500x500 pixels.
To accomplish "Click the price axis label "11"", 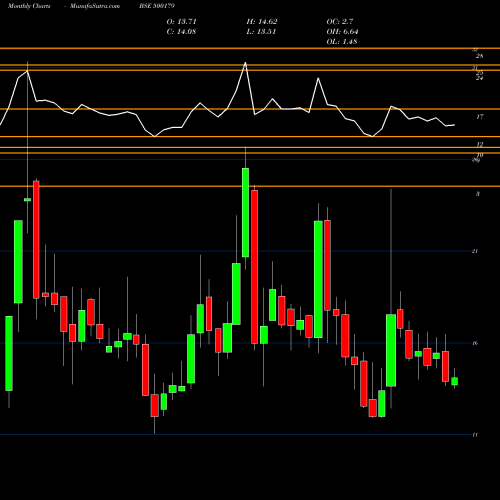I will [475, 435].
